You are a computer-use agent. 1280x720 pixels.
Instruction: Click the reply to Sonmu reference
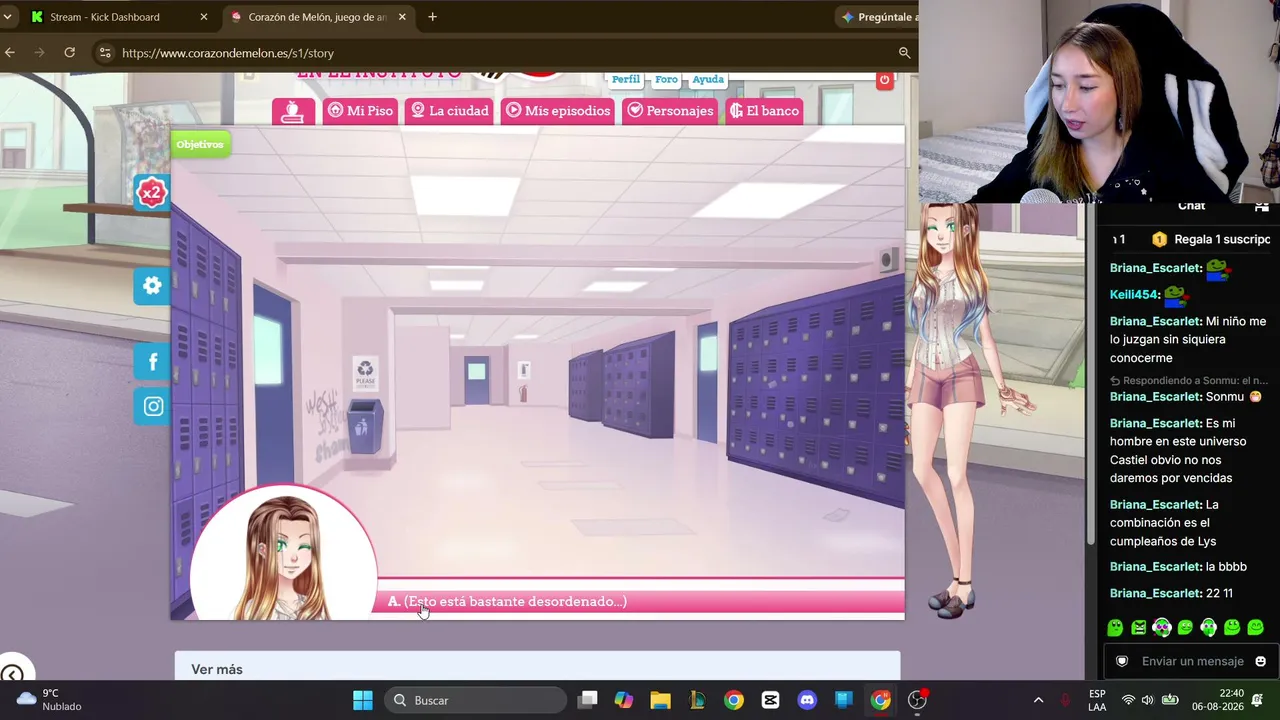click(x=1189, y=381)
